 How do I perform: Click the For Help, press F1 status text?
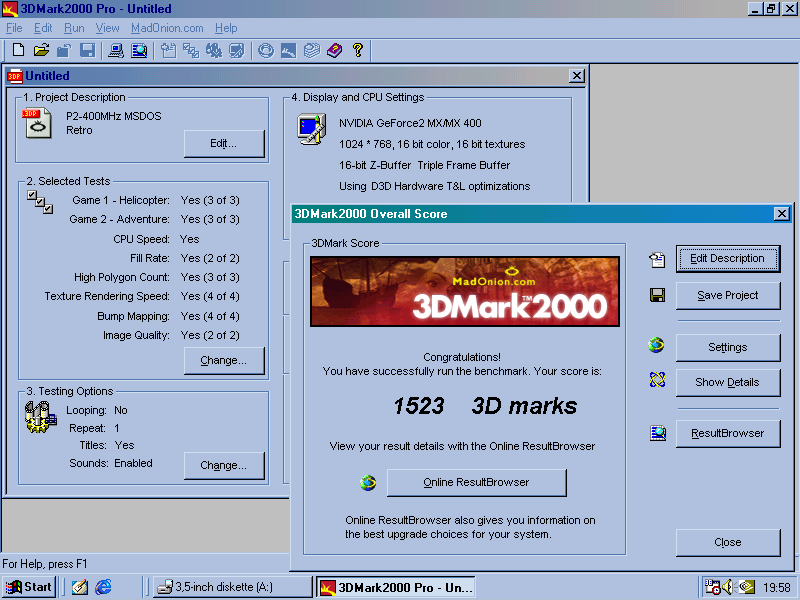(x=45, y=564)
